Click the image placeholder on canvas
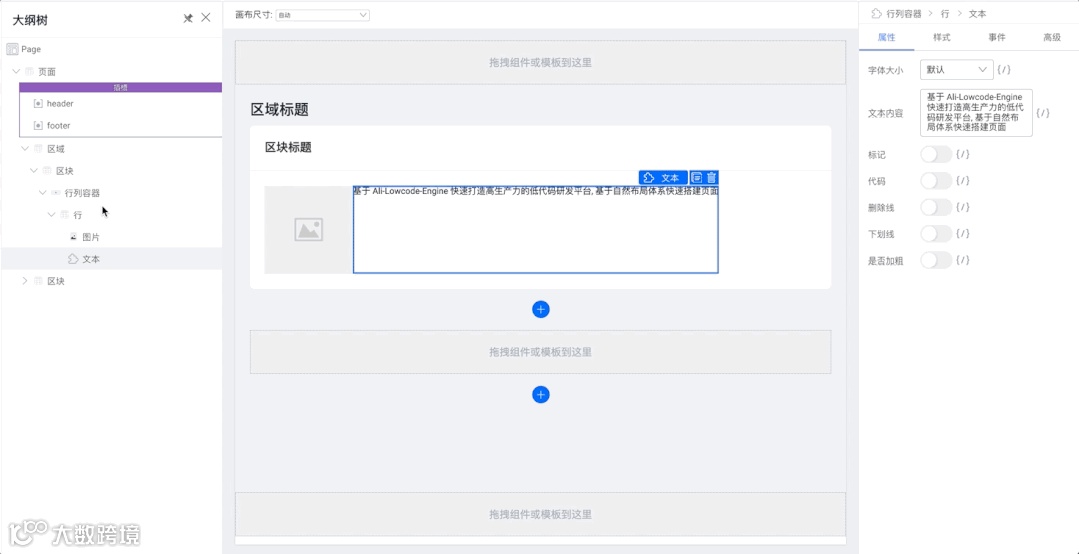Viewport: 1079px width, 554px height. 308,230
